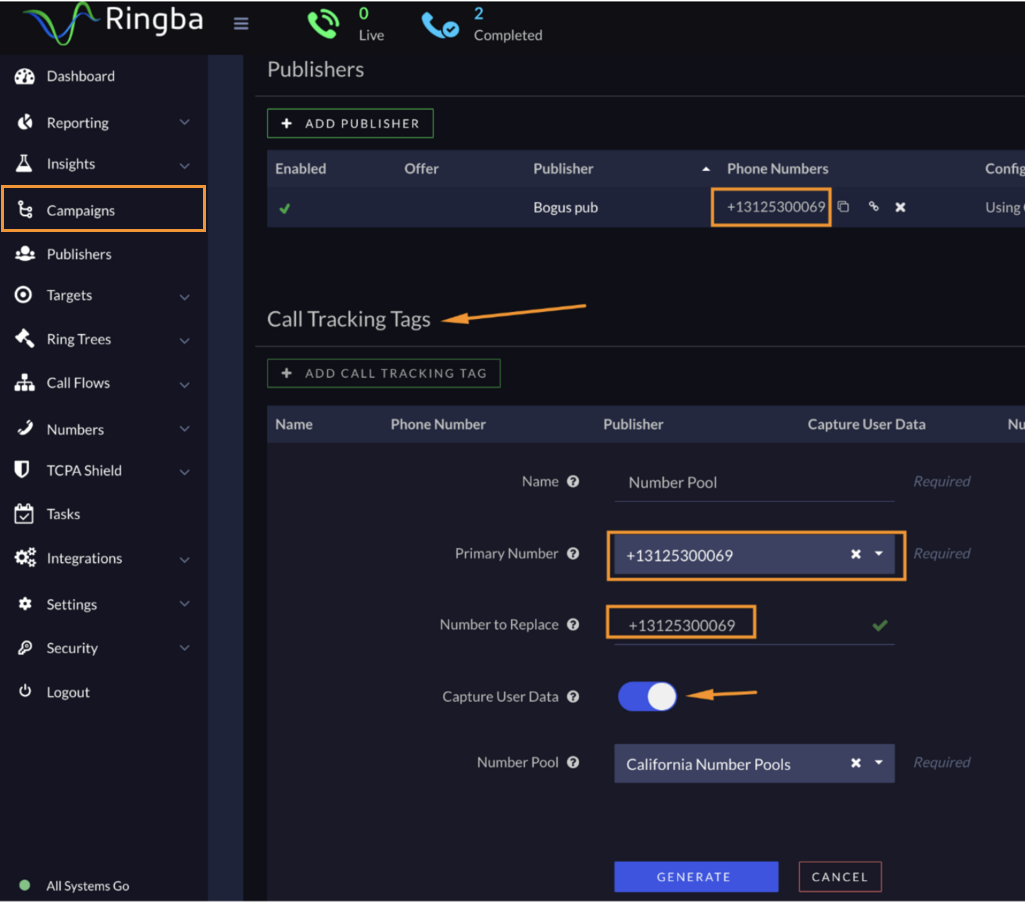
Task: Expand the Numbers submenu
Action: click(185, 429)
